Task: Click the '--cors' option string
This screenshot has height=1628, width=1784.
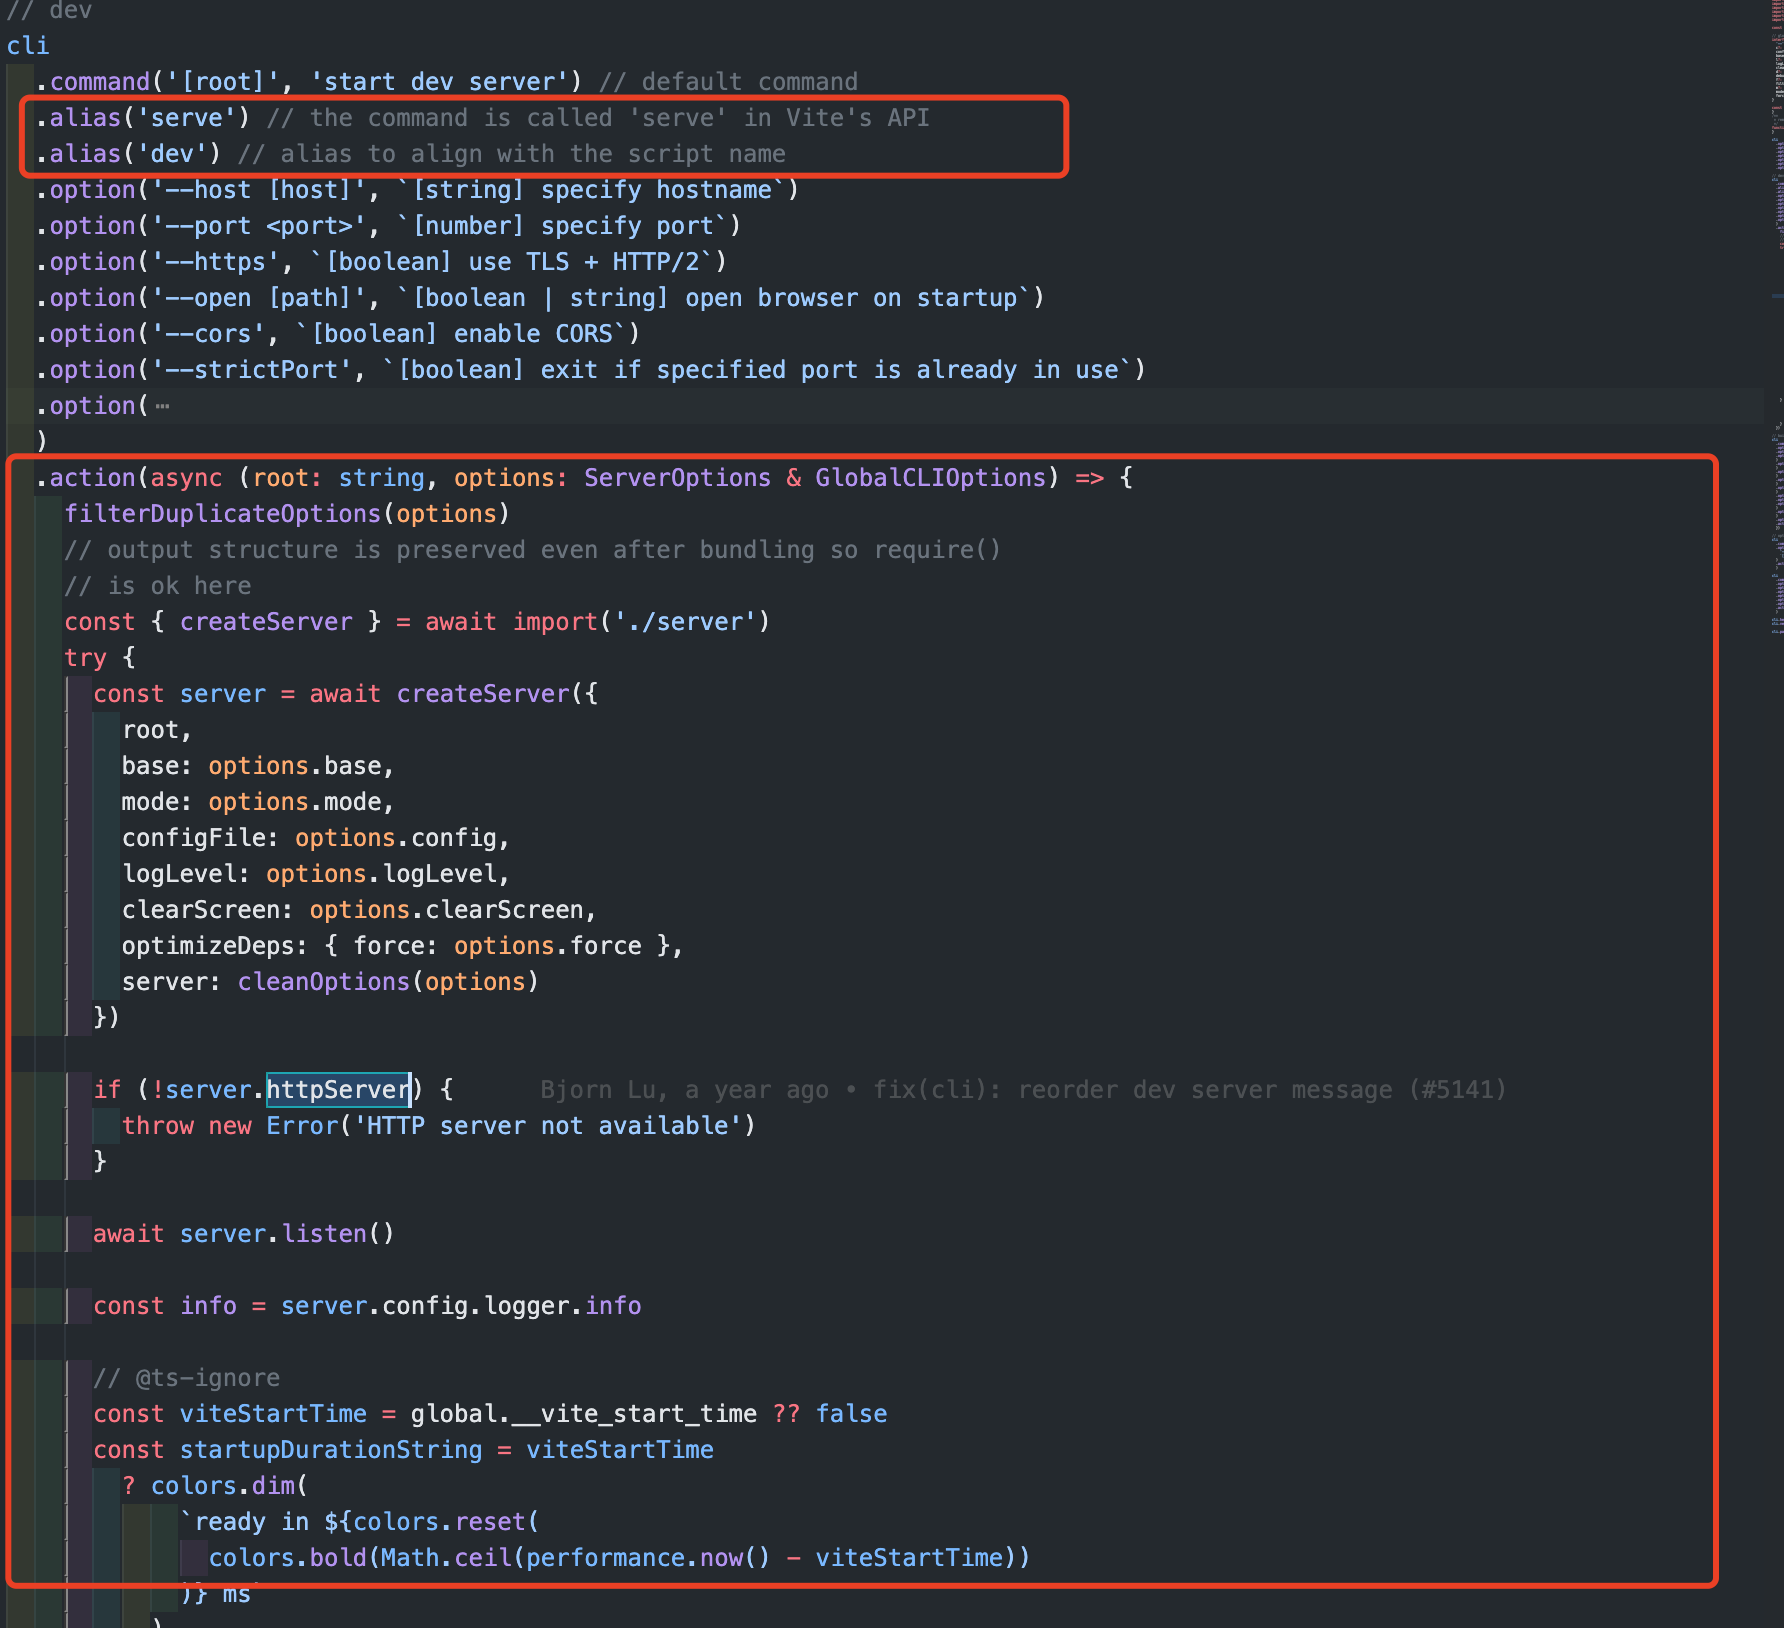Action: pos(208,334)
